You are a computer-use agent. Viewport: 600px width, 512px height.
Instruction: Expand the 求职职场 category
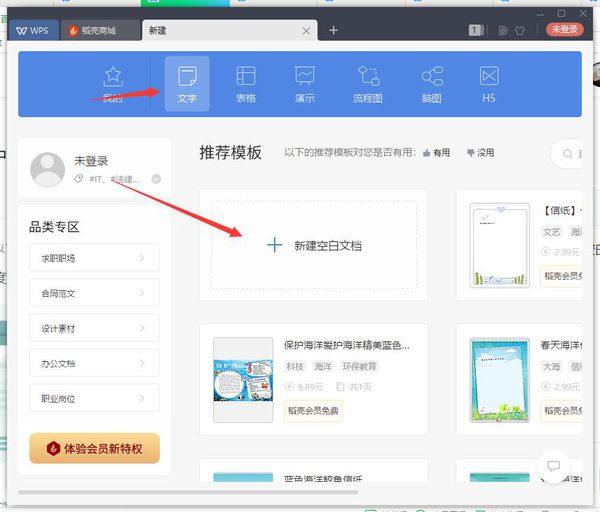tap(95, 258)
